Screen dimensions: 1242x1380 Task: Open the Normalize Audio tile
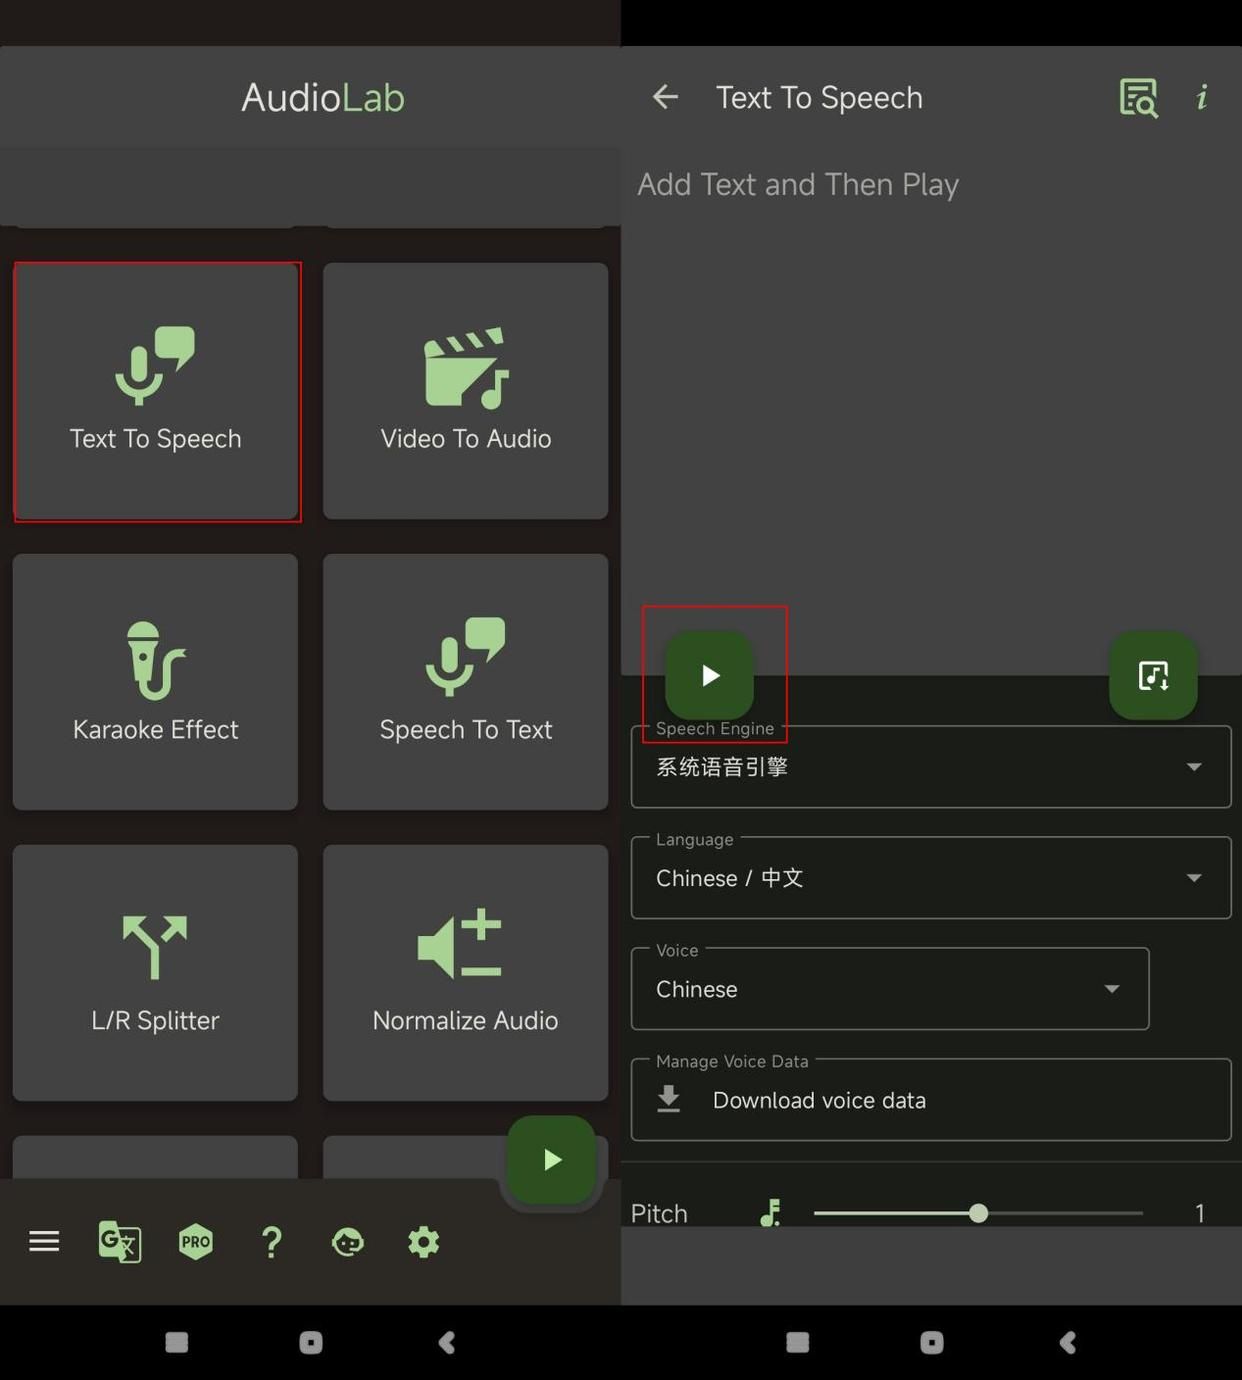tap(465, 973)
